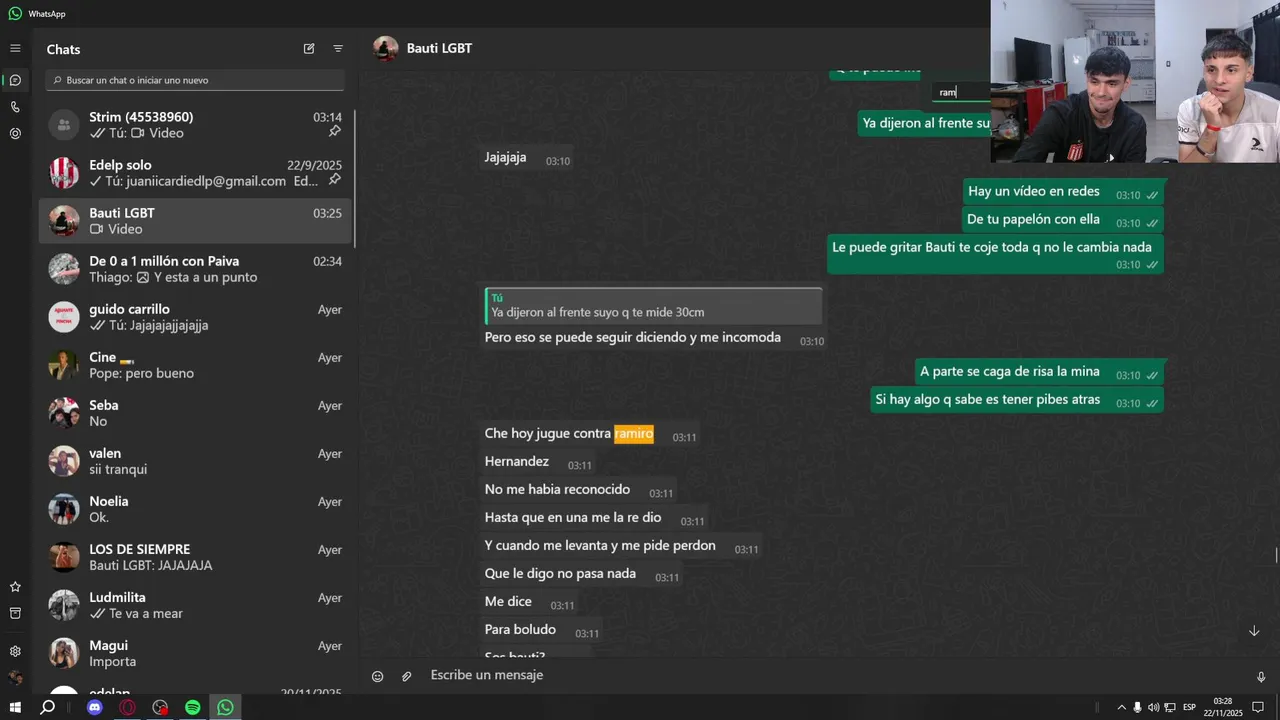Open the Windows Start menu
This screenshot has height=720, width=1280.
tap(15, 707)
